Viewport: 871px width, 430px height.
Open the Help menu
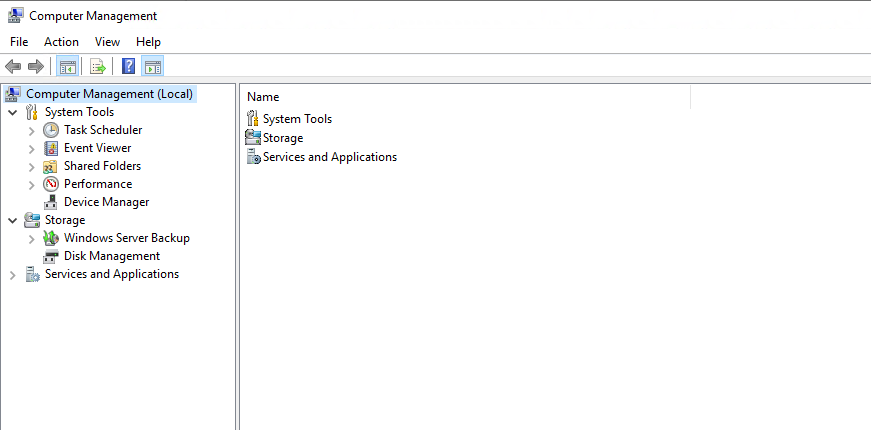(x=148, y=42)
